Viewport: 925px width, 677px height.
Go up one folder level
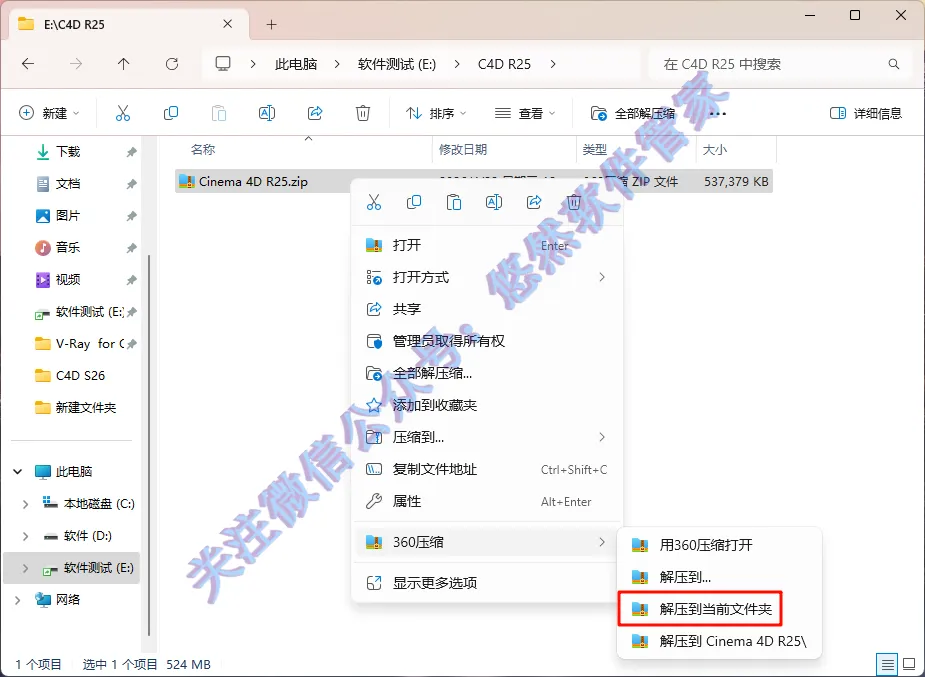point(123,64)
